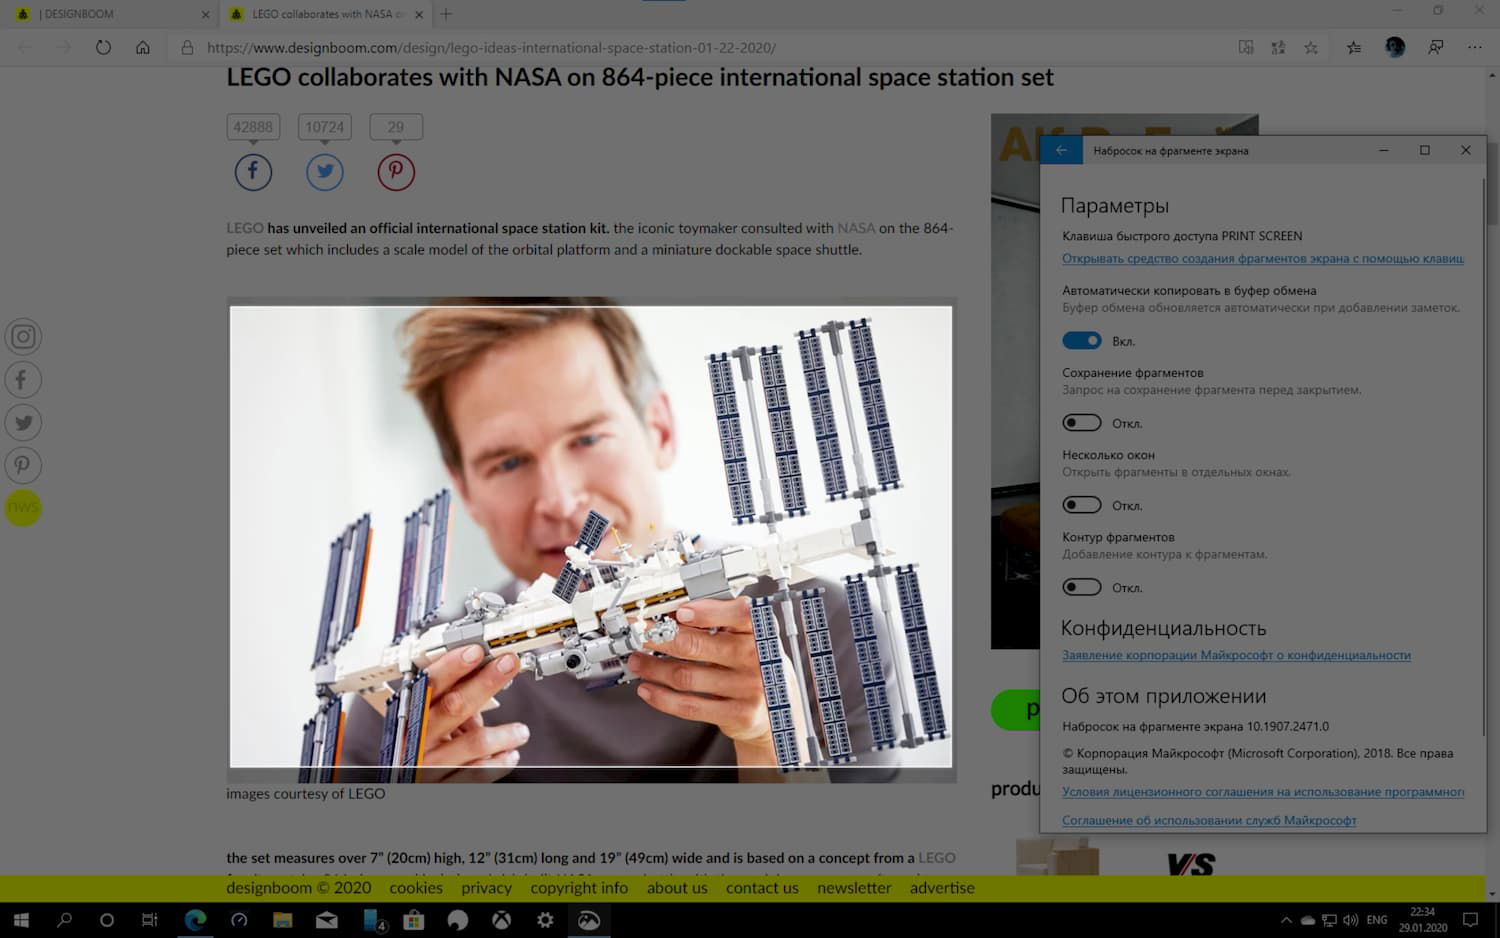Open the Mail app from the taskbar
The image size is (1500, 938).
click(327, 920)
